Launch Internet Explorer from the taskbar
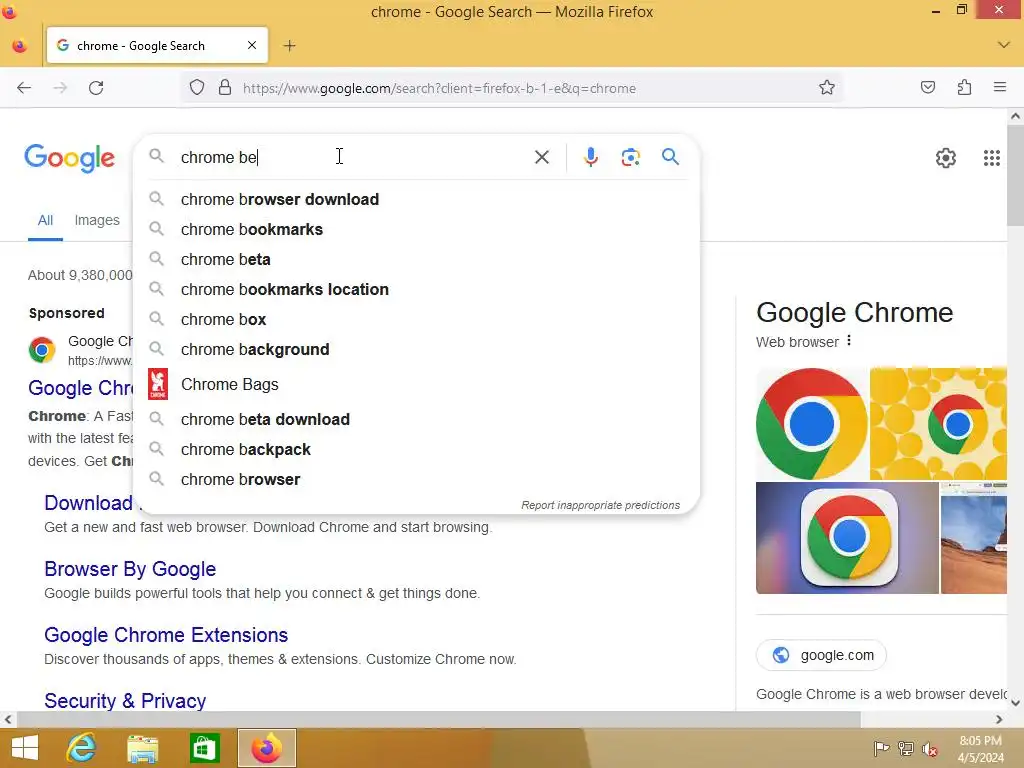The height and width of the screenshot is (768, 1024). (x=82, y=748)
